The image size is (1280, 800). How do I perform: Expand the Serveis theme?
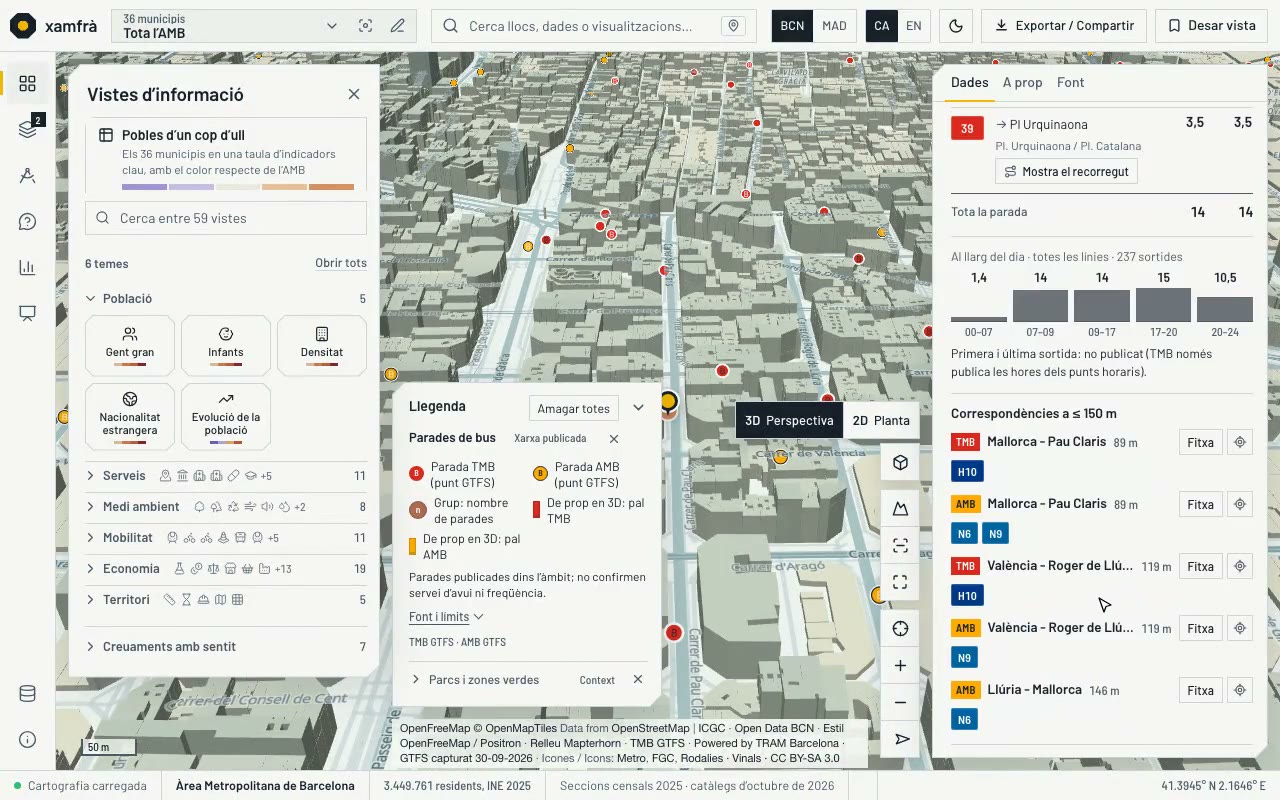coord(226,476)
